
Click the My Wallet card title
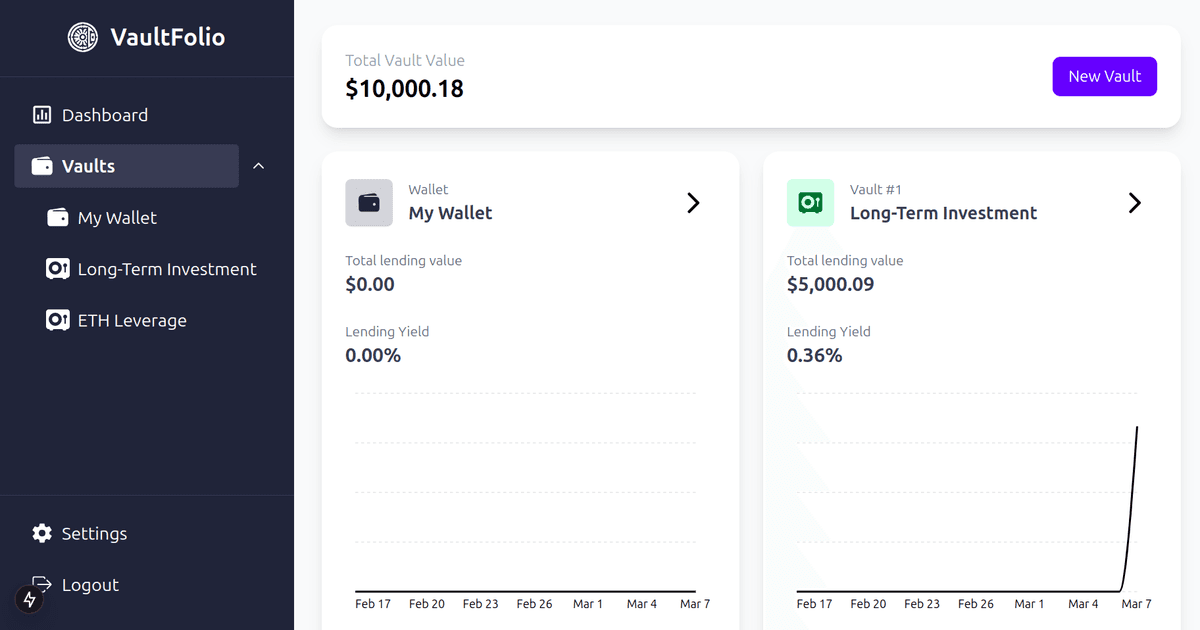450,213
